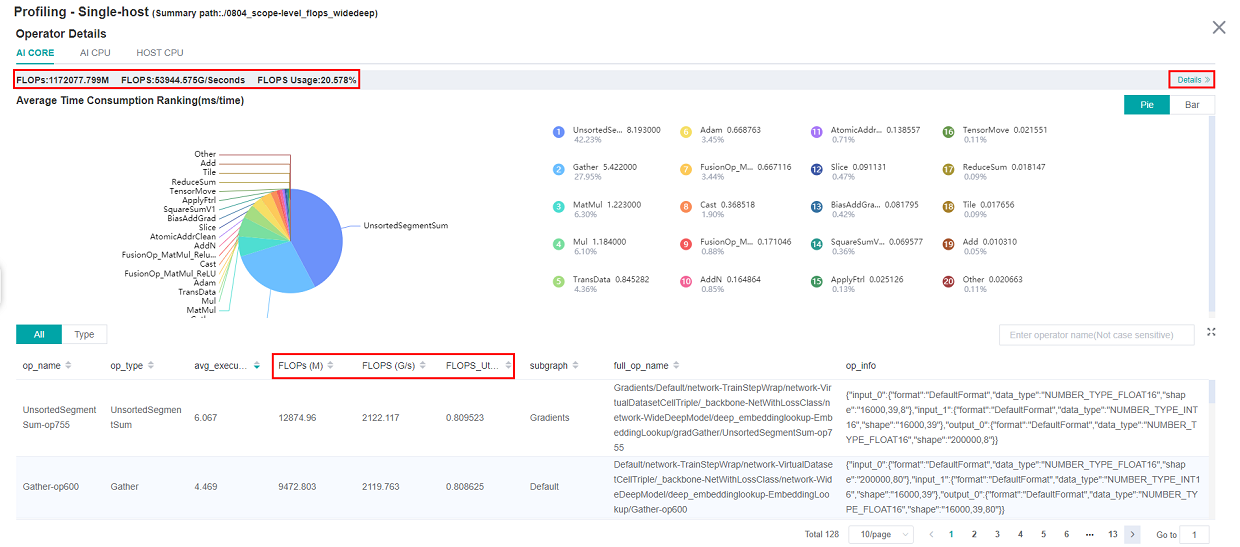Sort by full_op_name column
This screenshot has width=1240, height=547.
(675, 366)
